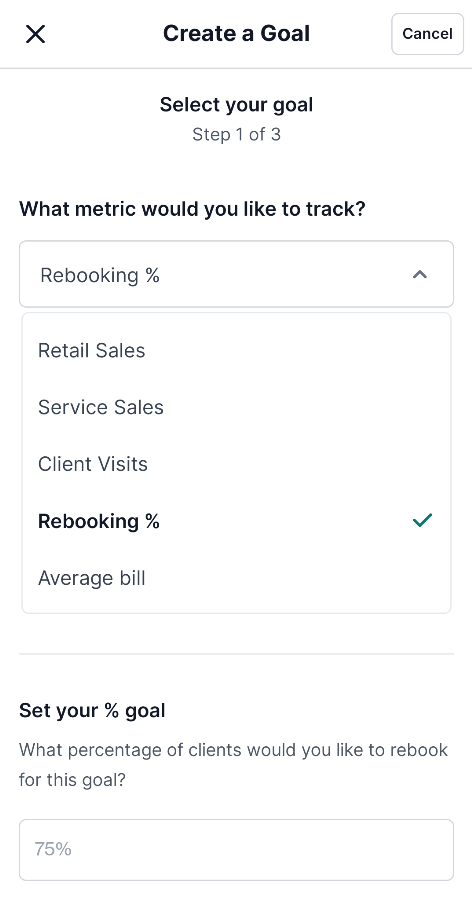
Task: Click the green checkmark beside Rebooking %
Action: click(x=422, y=520)
